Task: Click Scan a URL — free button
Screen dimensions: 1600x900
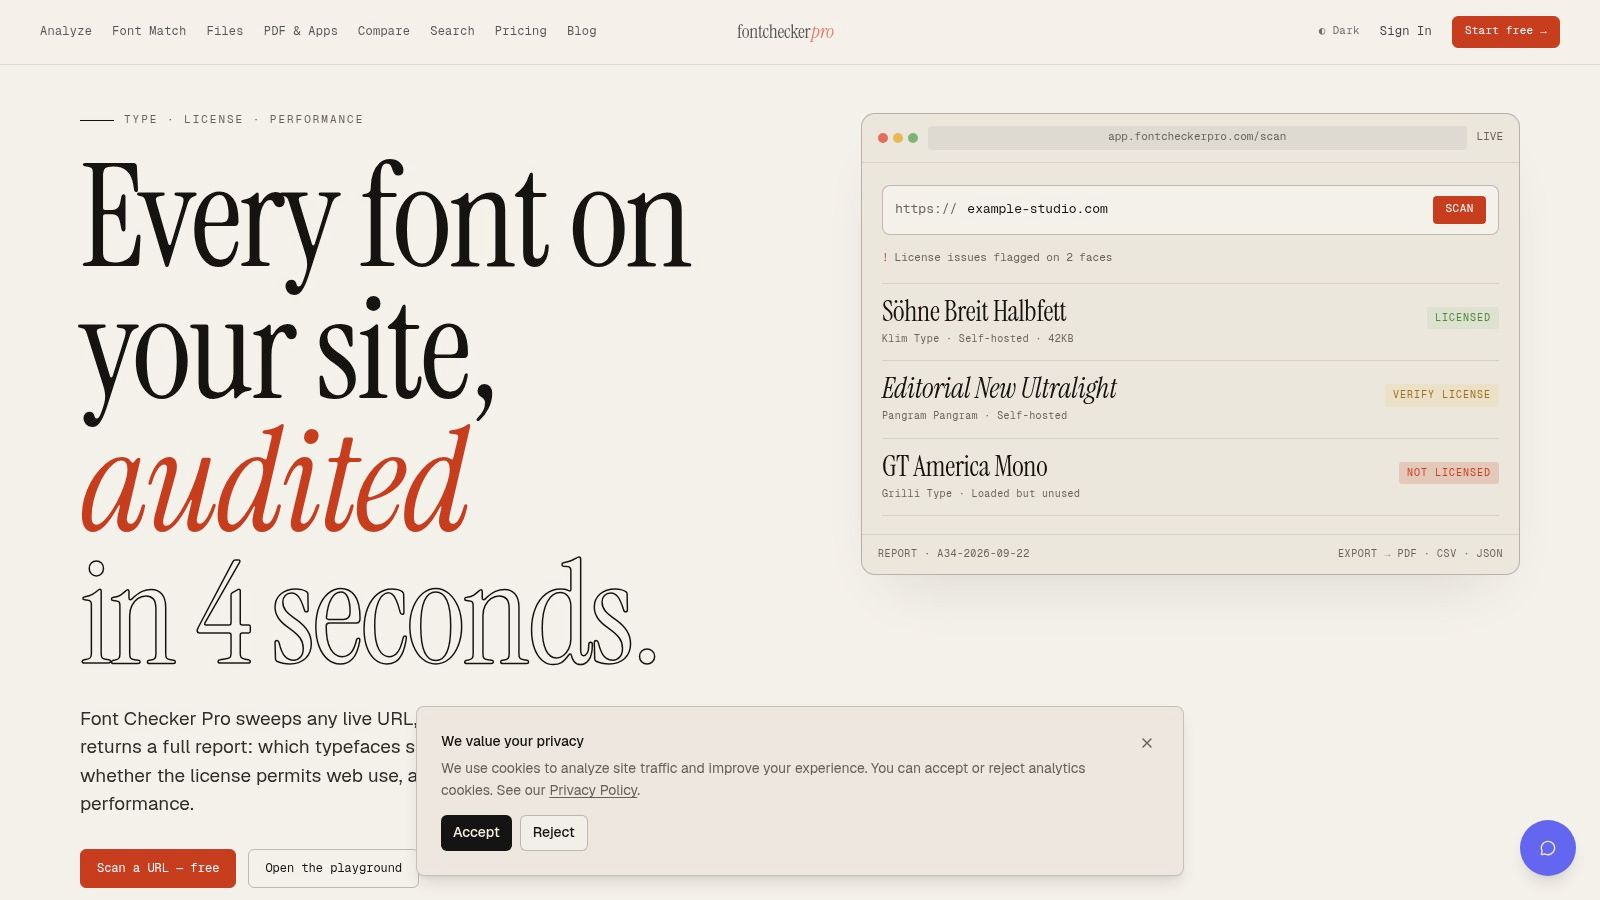Action: 158,868
